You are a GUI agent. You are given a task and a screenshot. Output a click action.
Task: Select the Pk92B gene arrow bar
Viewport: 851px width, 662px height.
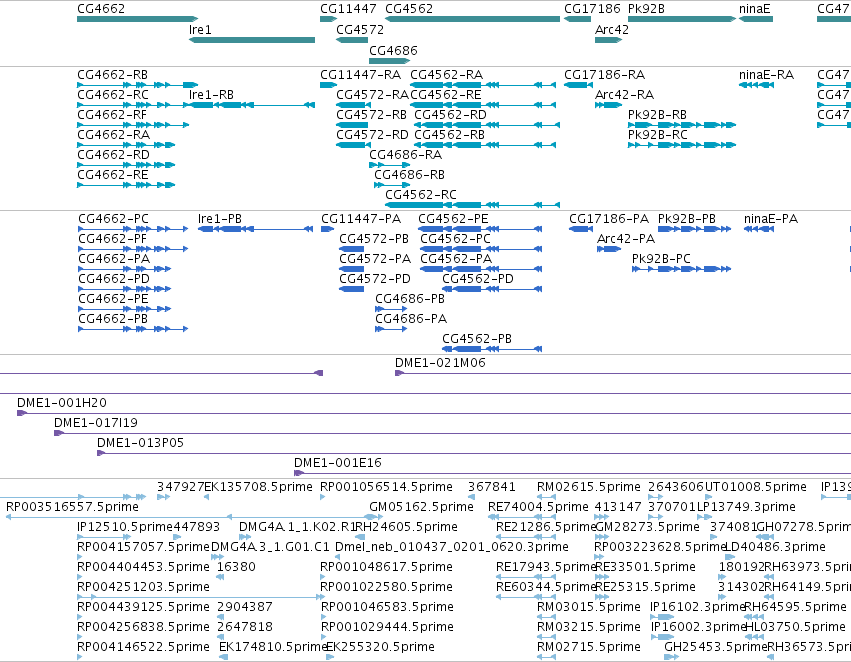point(682,19)
